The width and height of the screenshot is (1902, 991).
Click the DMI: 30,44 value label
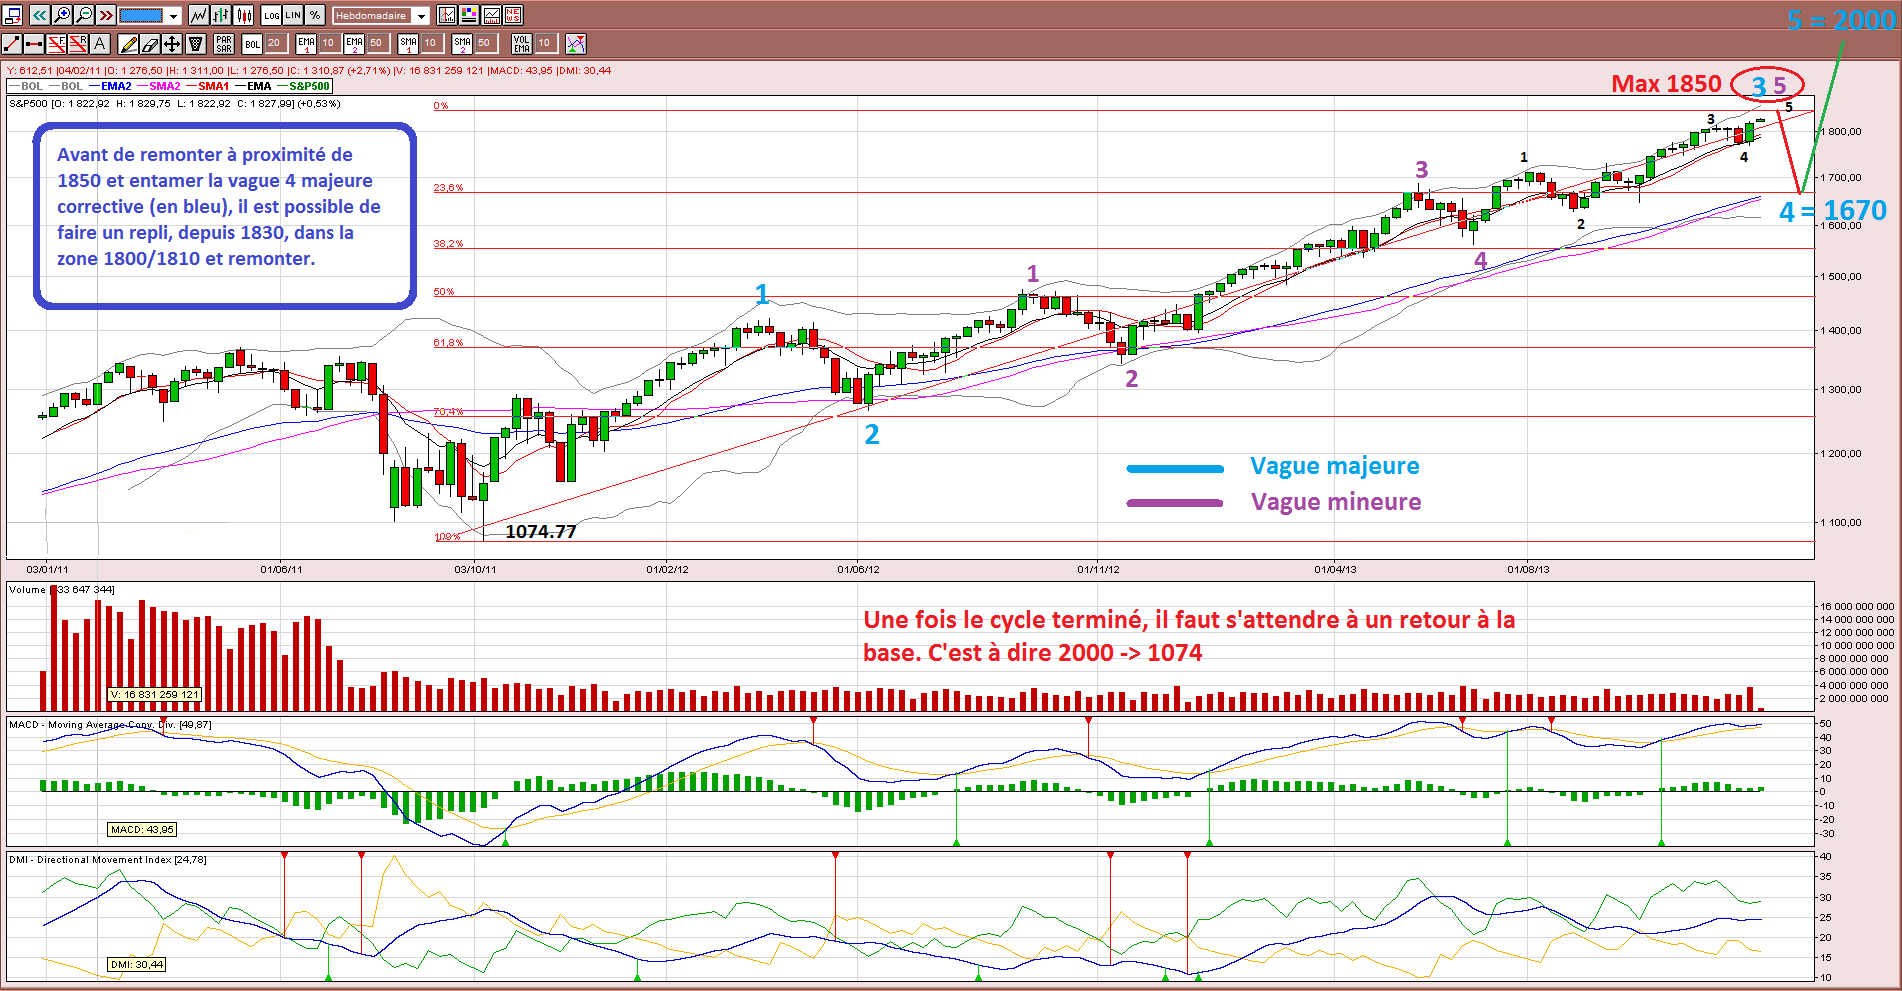tap(137, 965)
